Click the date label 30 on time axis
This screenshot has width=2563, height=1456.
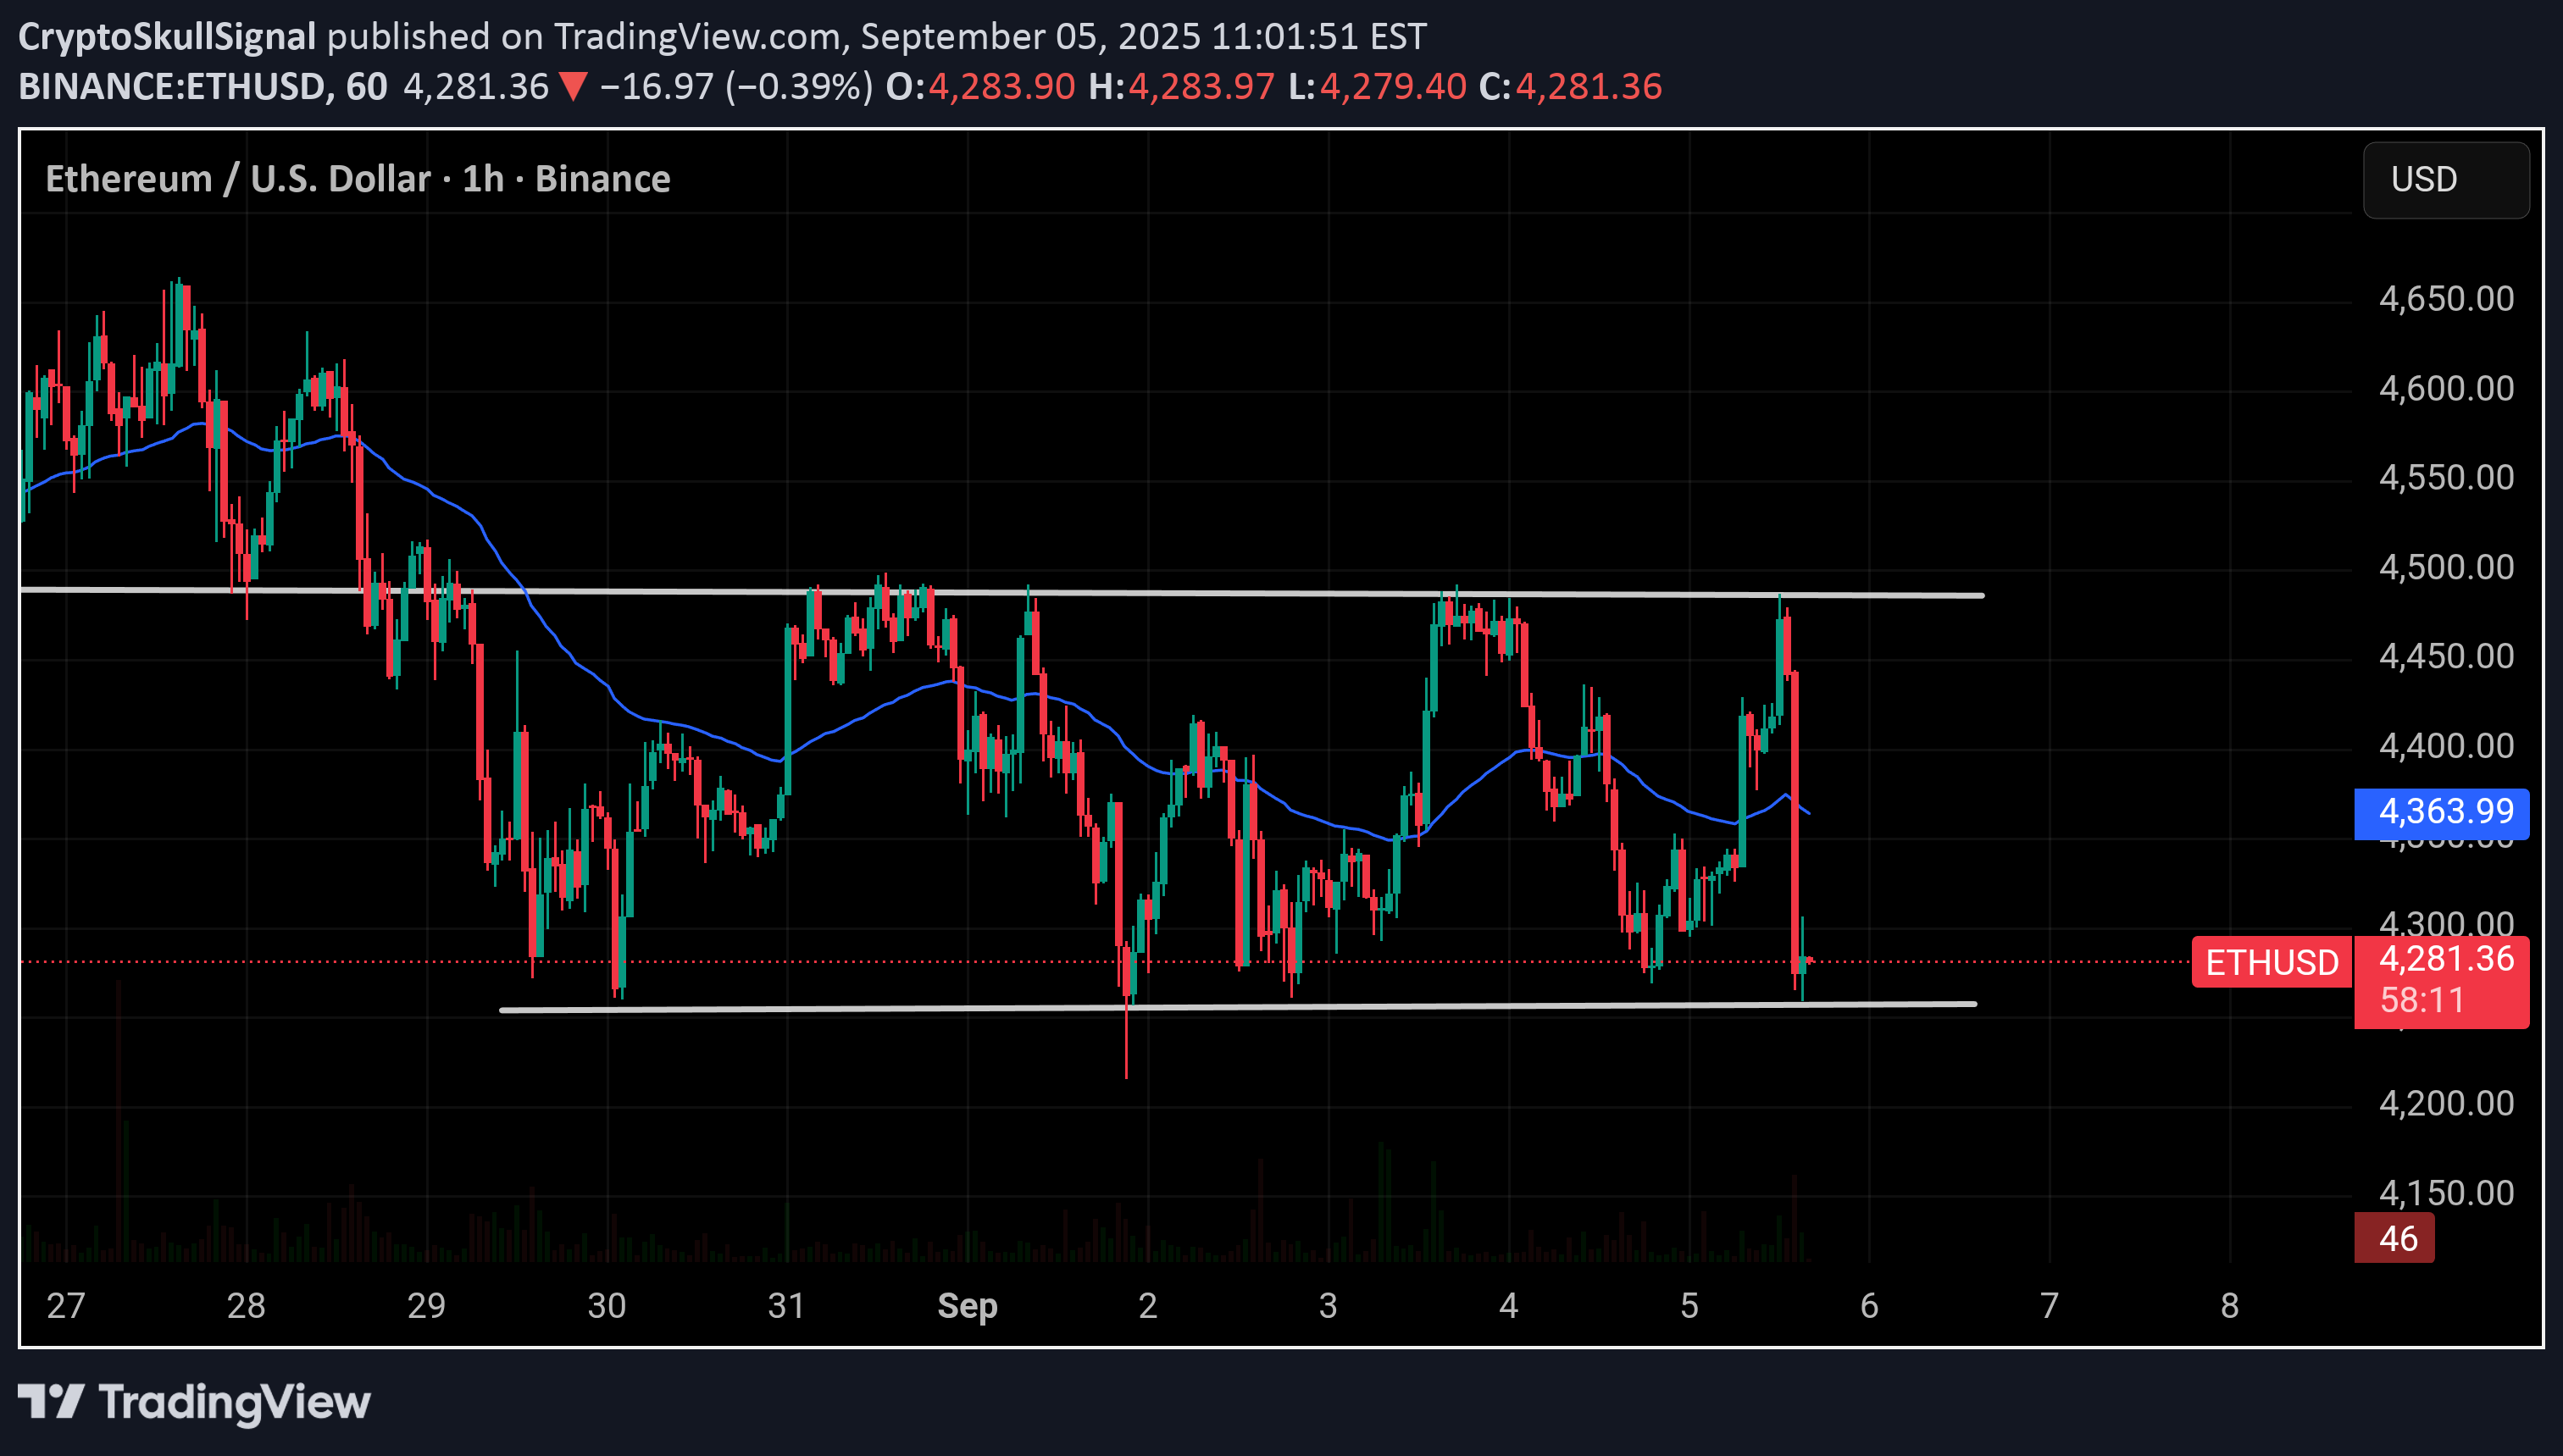(607, 1306)
